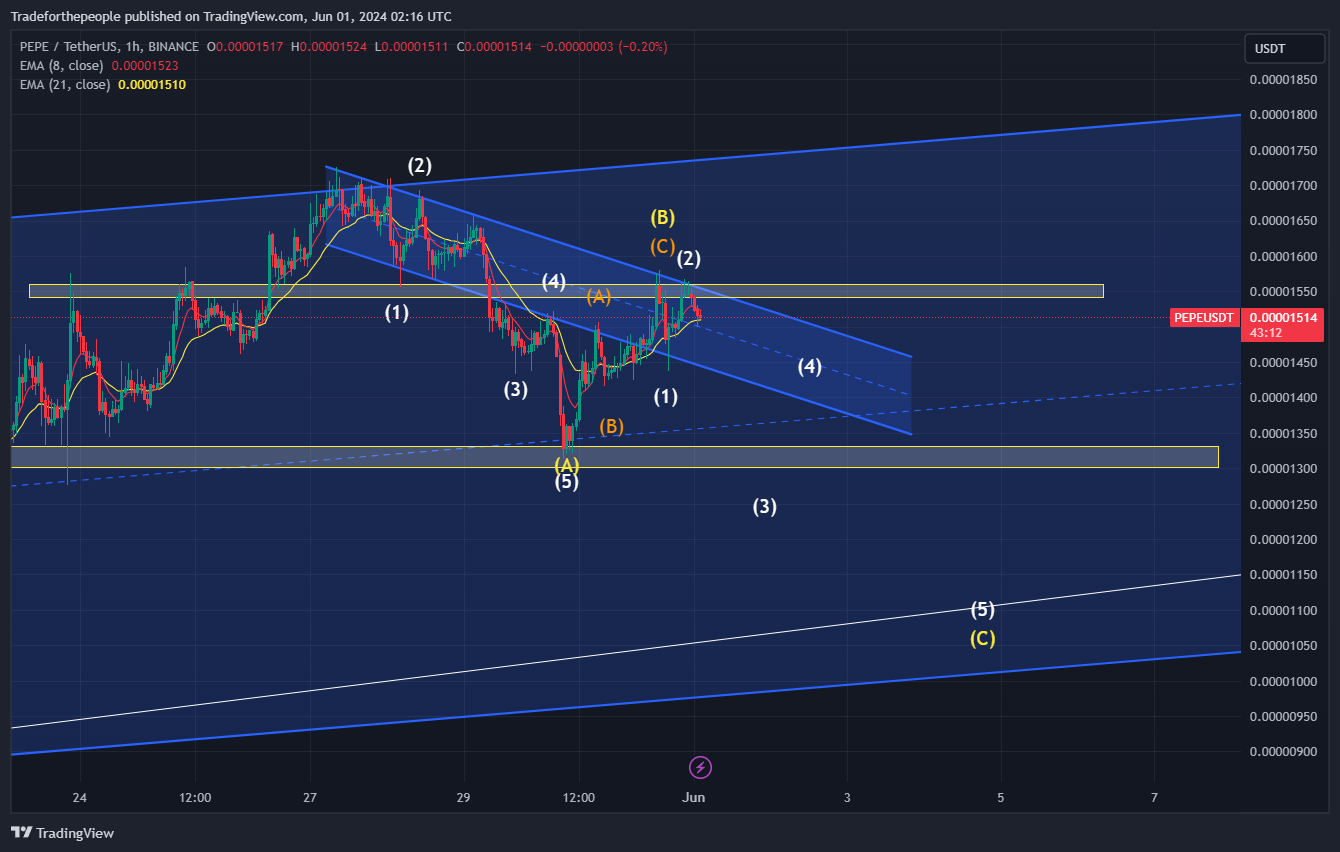This screenshot has width=1340, height=852.
Task: Select the EMA (8, close) indicator legend
Action: [64, 65]
